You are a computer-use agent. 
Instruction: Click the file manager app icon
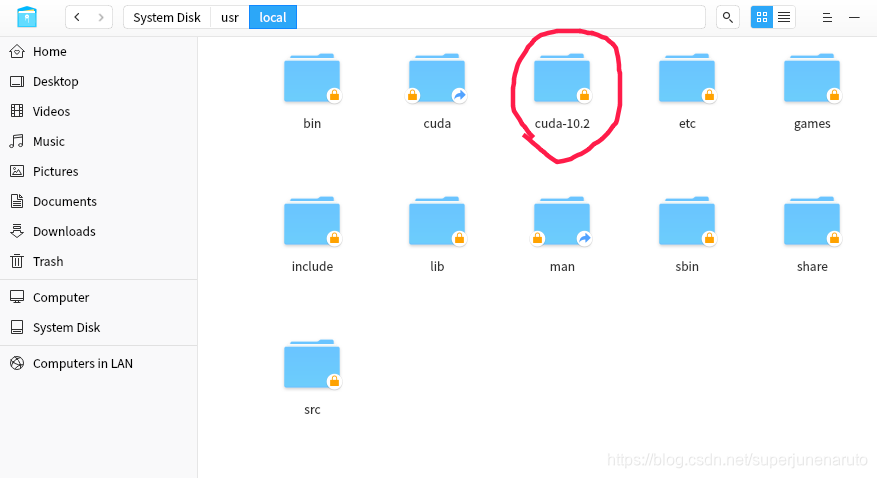pyautogui.click(x=27, y=17)
